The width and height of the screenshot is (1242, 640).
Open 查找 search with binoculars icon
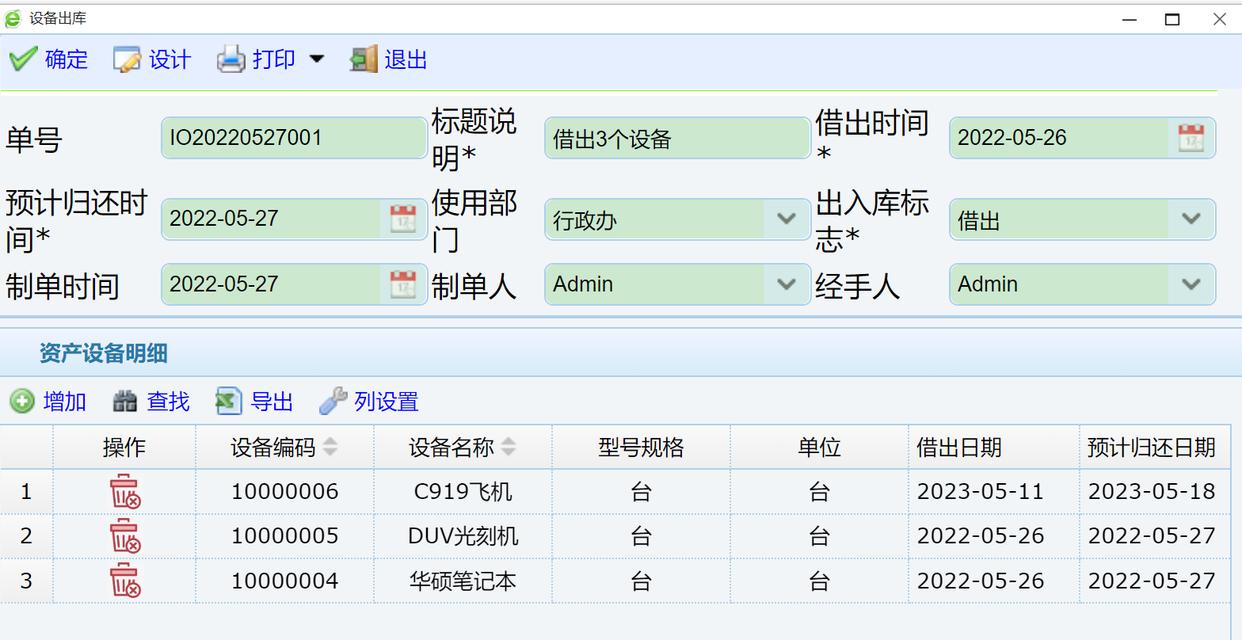pyautogui.click(x=125, y=402)
